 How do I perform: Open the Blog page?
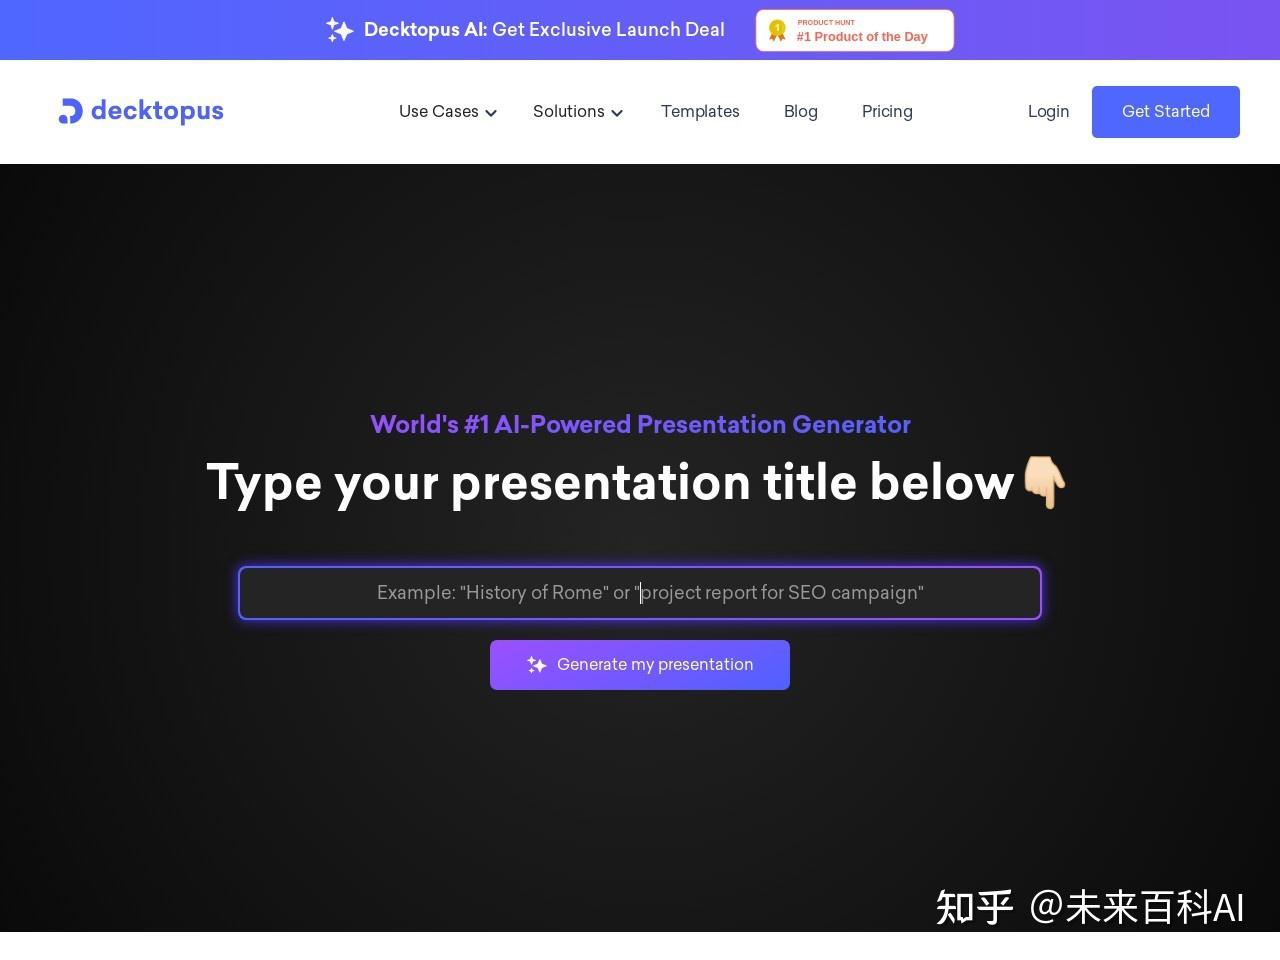(801, 112)
